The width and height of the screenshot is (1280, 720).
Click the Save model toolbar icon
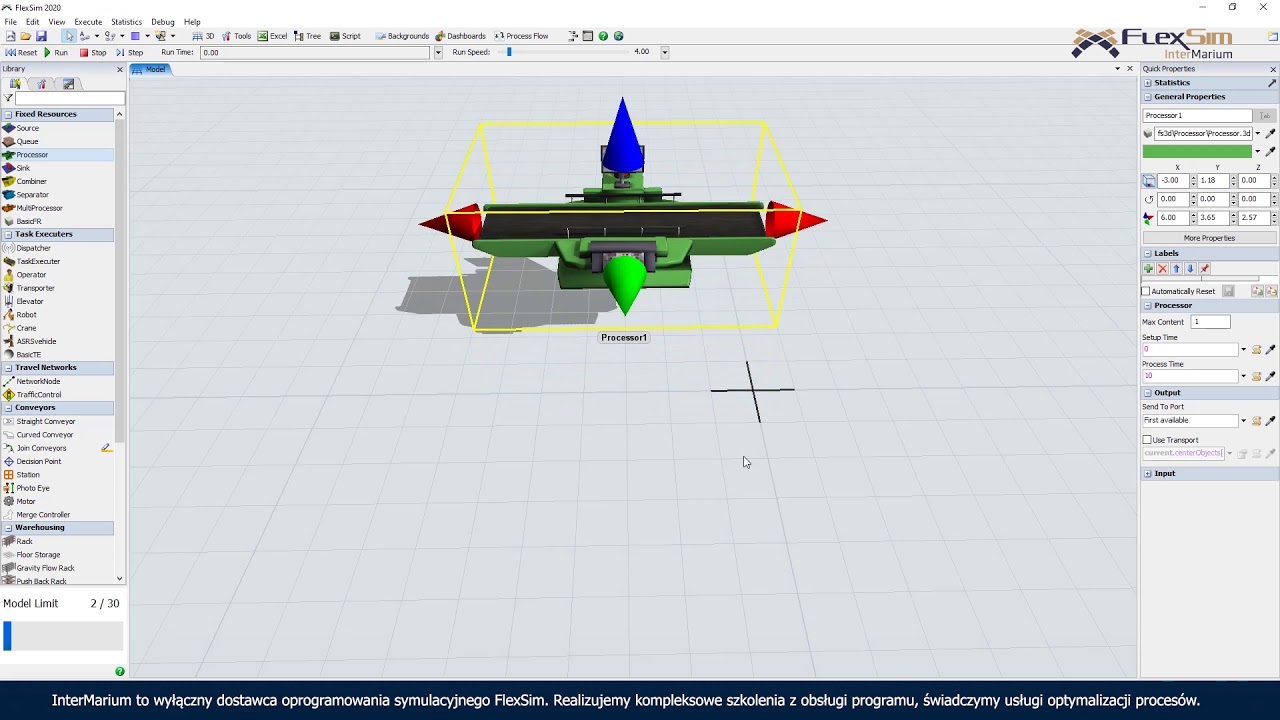(41, 36)
